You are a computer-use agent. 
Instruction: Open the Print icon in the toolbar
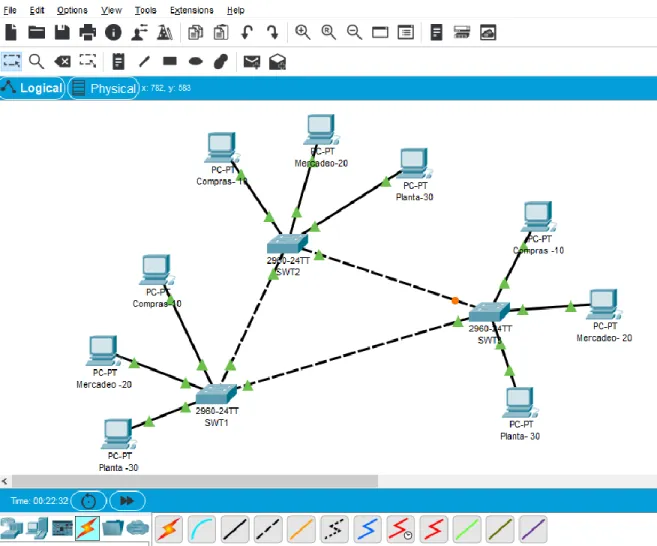pos(88,32)
